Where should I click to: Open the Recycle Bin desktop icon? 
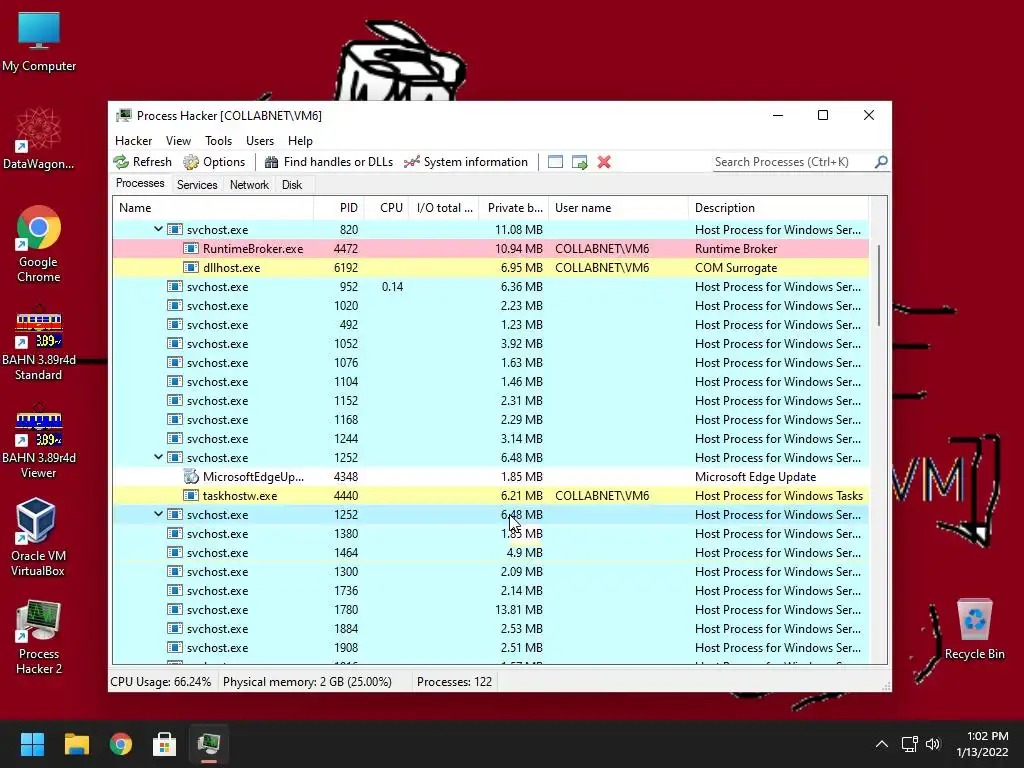click(x=974, y=629)
